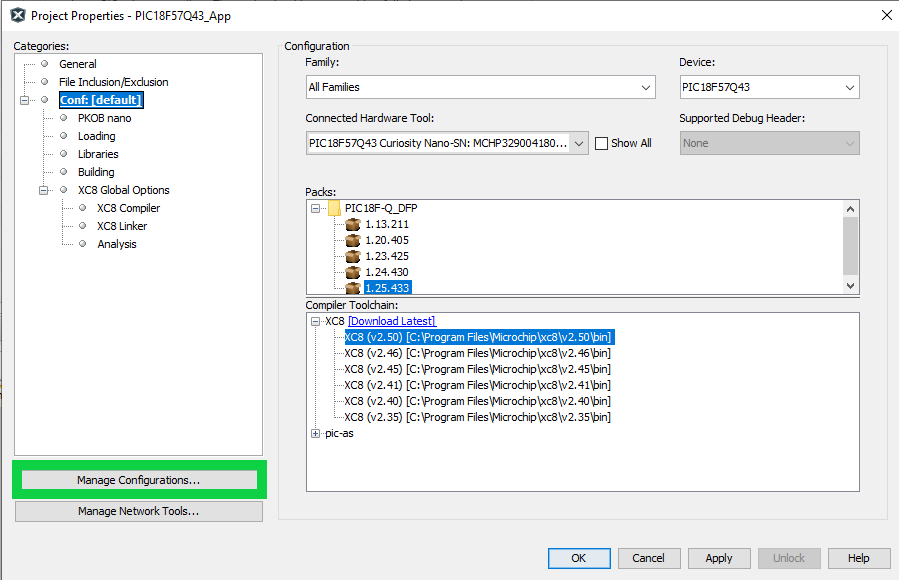Click the pack icon for version 1.20.405
Viewport: 899px width, 580px height.
tap(352, 240)
